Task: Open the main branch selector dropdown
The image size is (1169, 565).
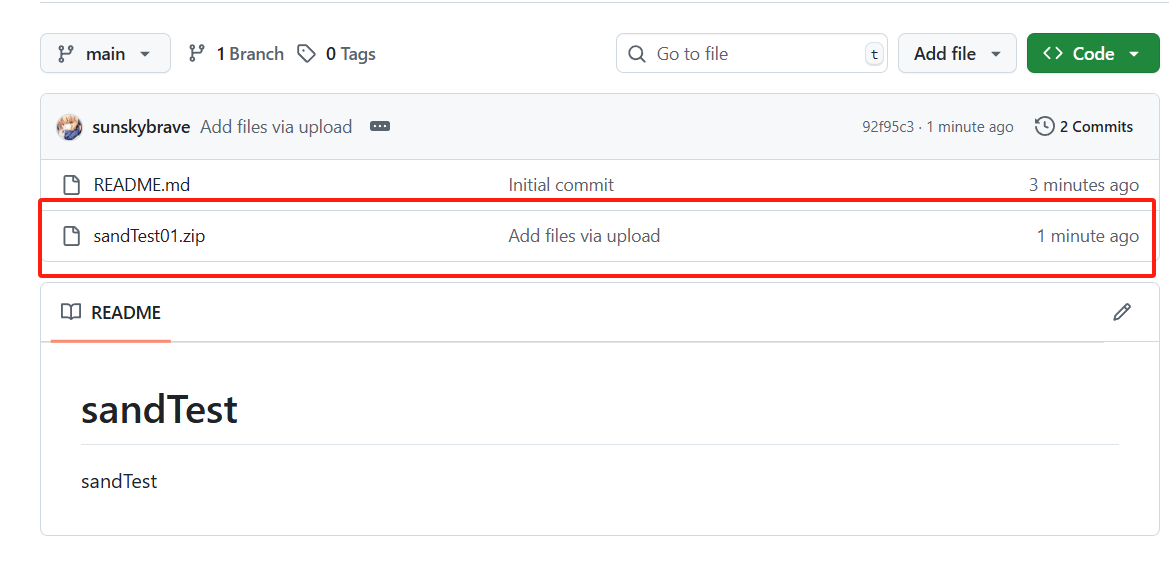Action: 105,54
